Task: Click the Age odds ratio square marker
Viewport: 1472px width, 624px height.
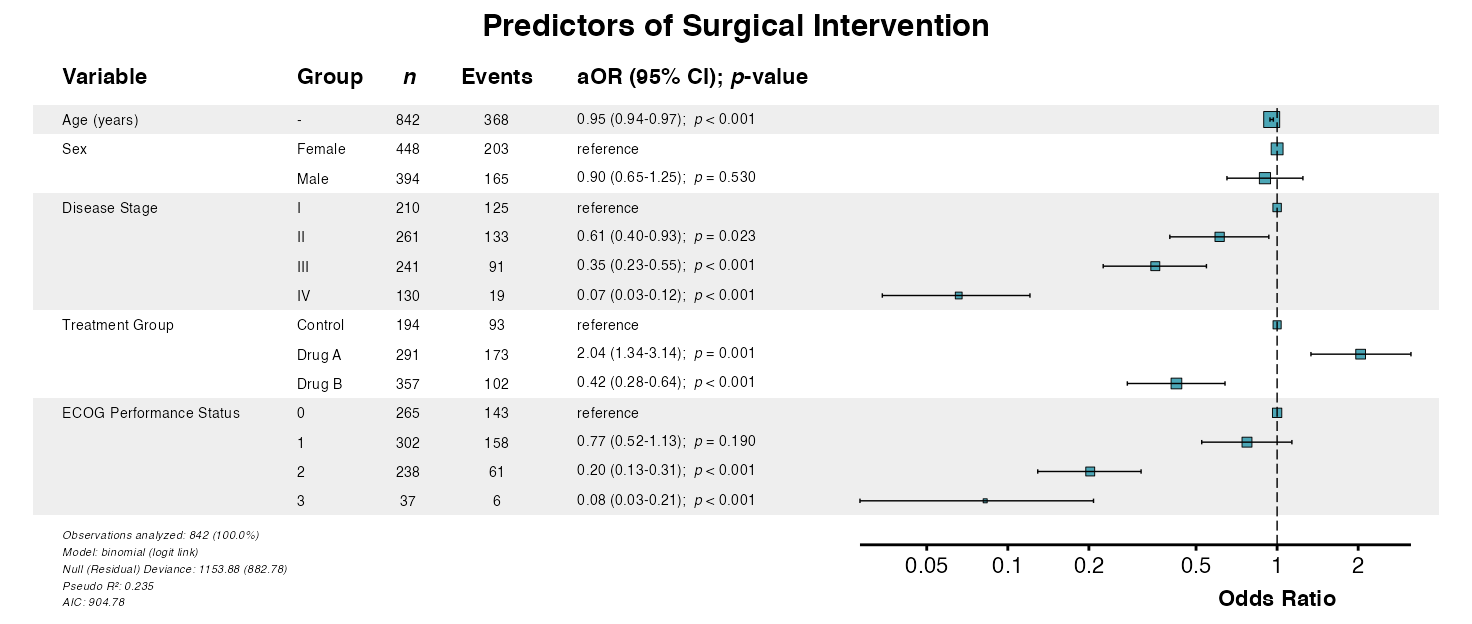Action: tap(1270, 120)
